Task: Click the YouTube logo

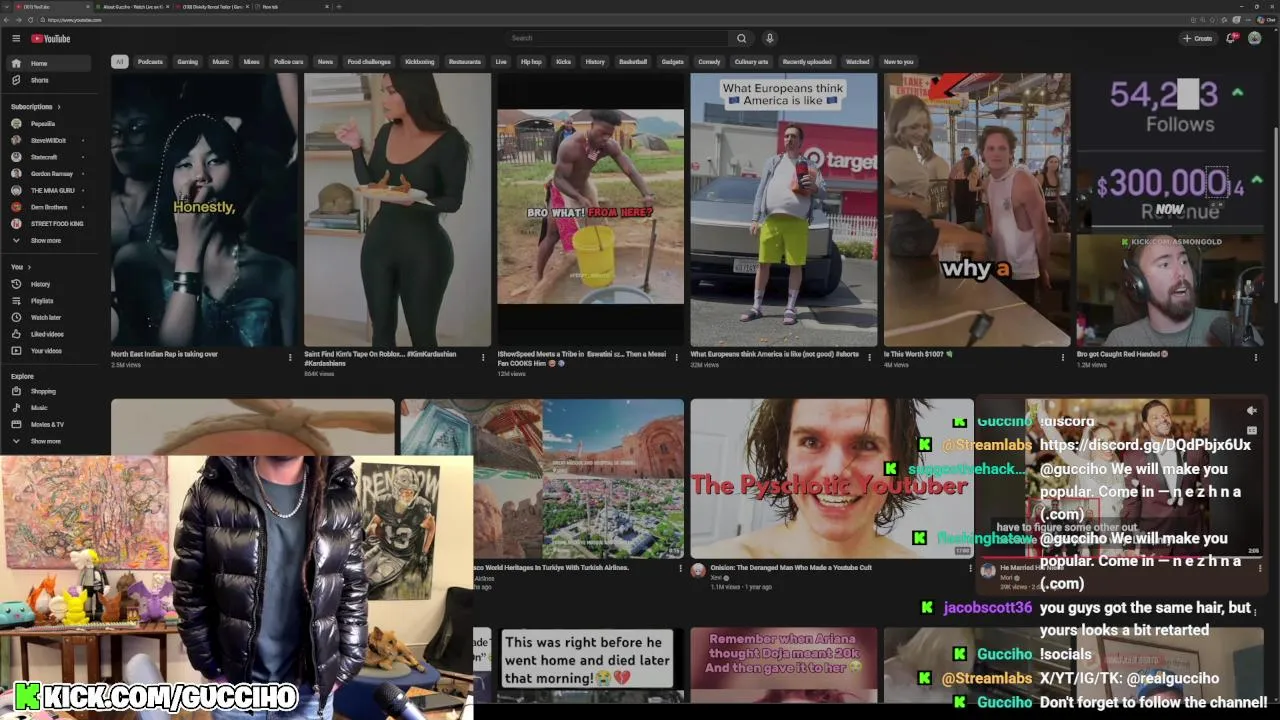Action: pos(50,38)
